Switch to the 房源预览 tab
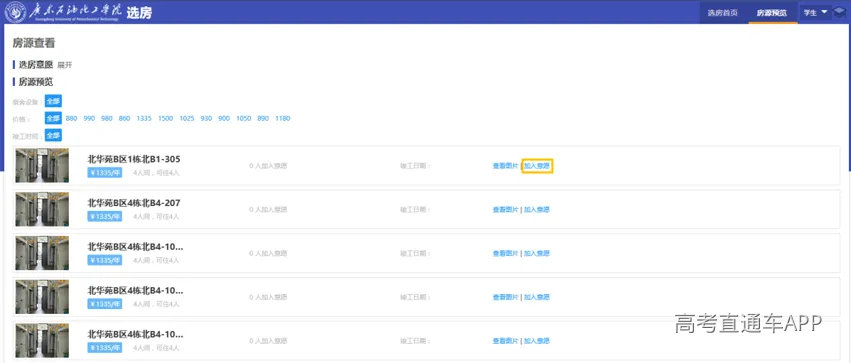851x363 pixels. 772,12
